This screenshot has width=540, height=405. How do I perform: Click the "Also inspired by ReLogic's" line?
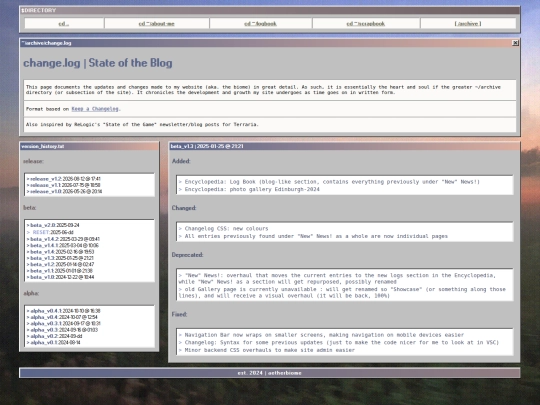click(x=142, y=124)
